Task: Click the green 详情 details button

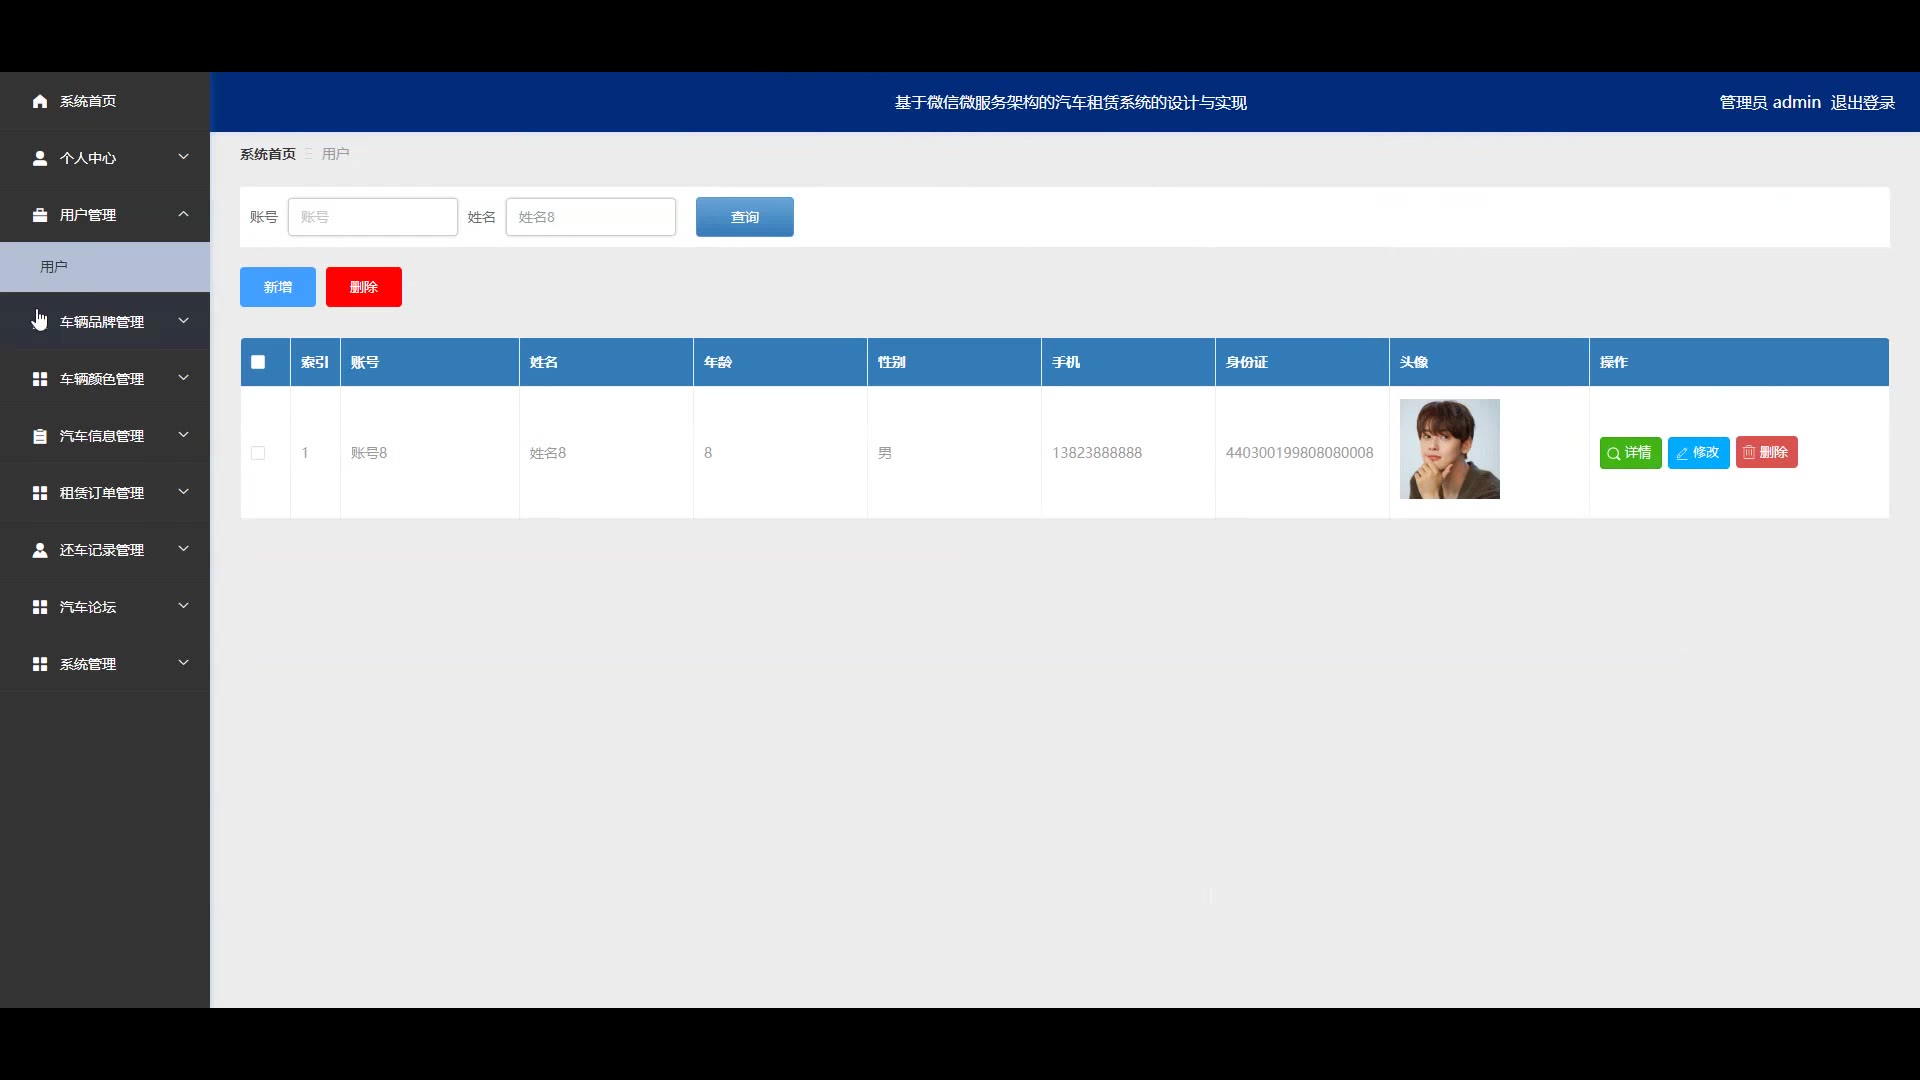Action: [x=1630, y=453]
